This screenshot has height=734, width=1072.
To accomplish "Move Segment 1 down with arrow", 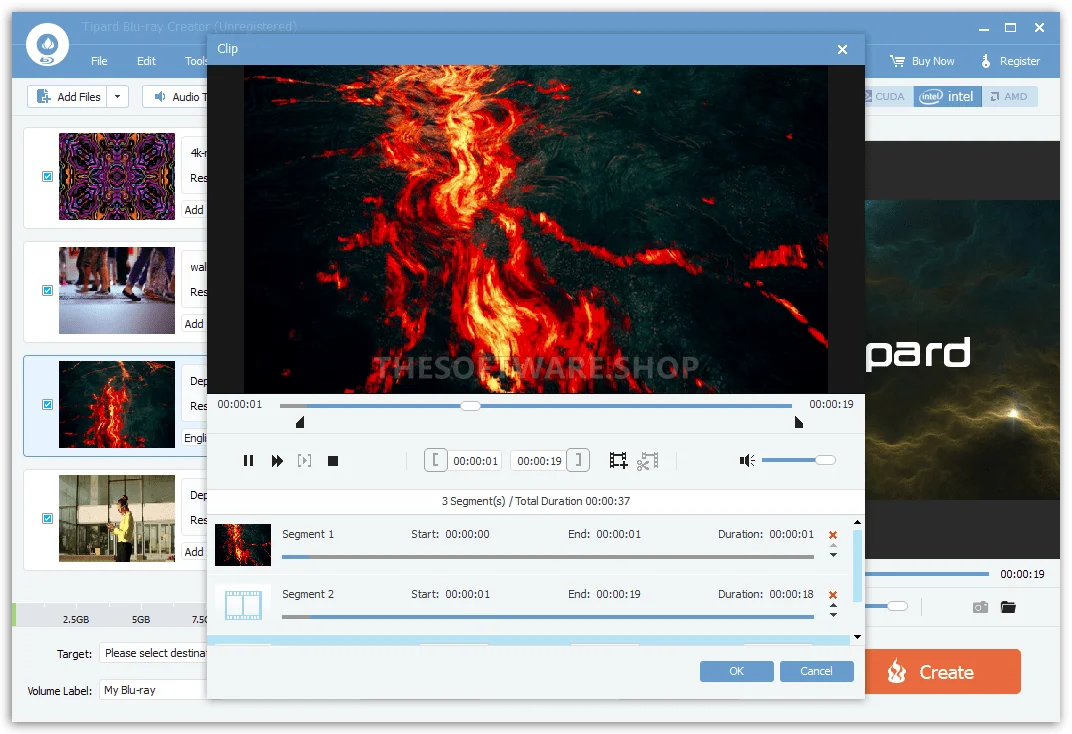I will pos(833,555).
